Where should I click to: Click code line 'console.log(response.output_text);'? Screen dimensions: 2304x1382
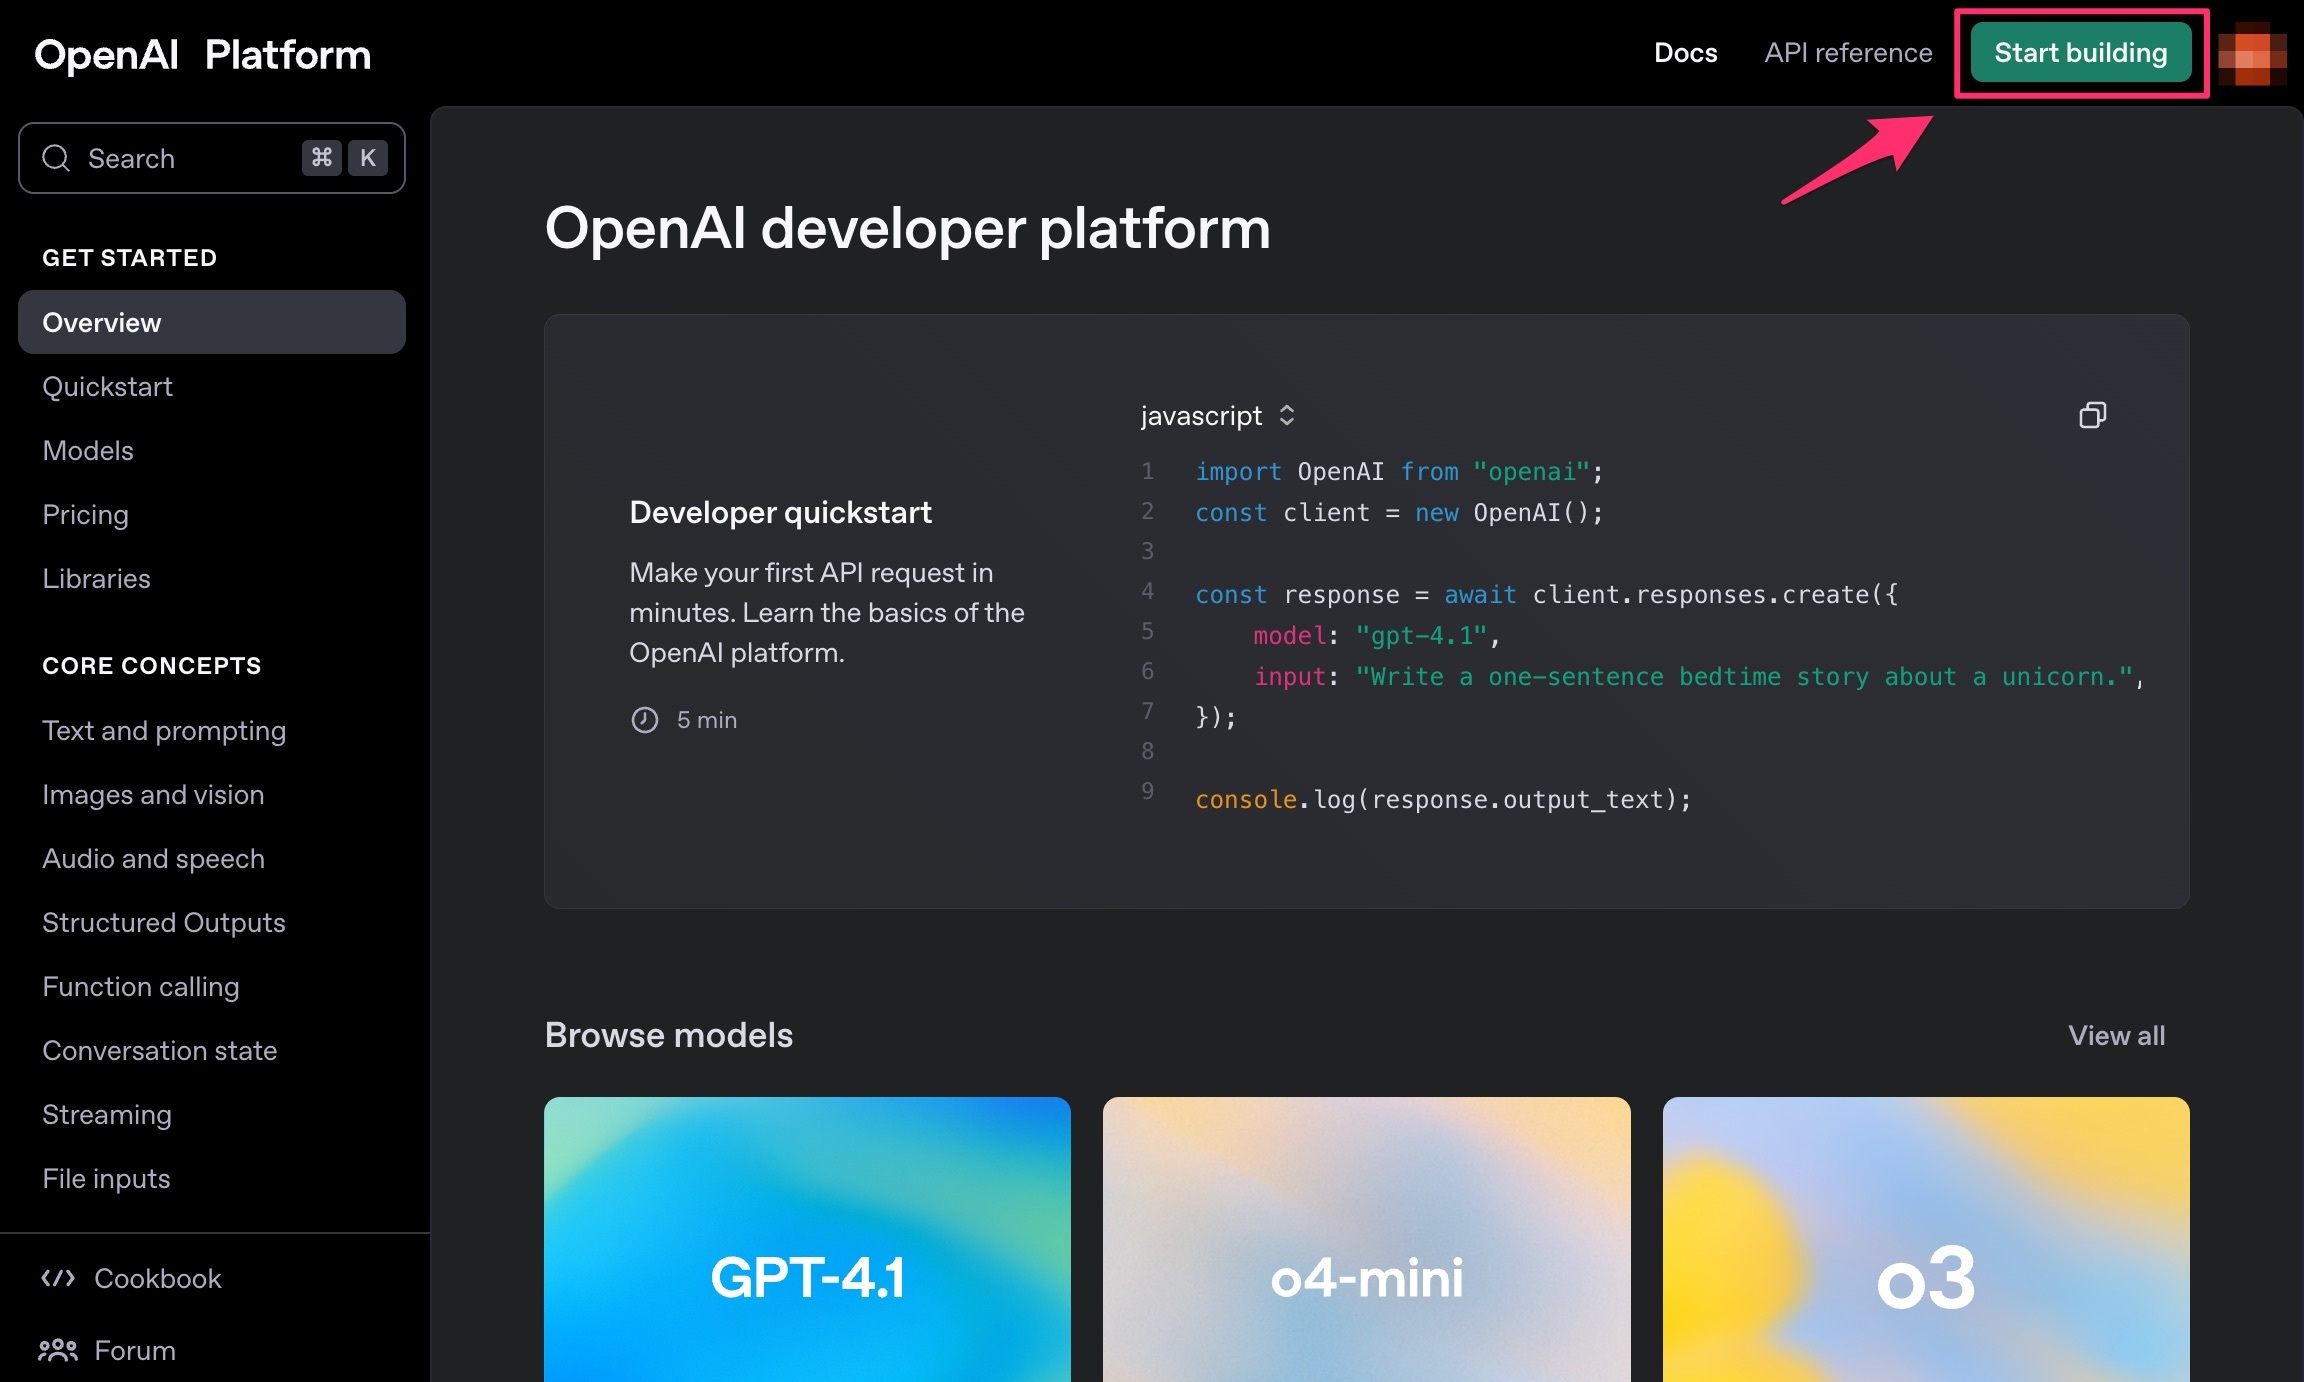coord(1443,800)
